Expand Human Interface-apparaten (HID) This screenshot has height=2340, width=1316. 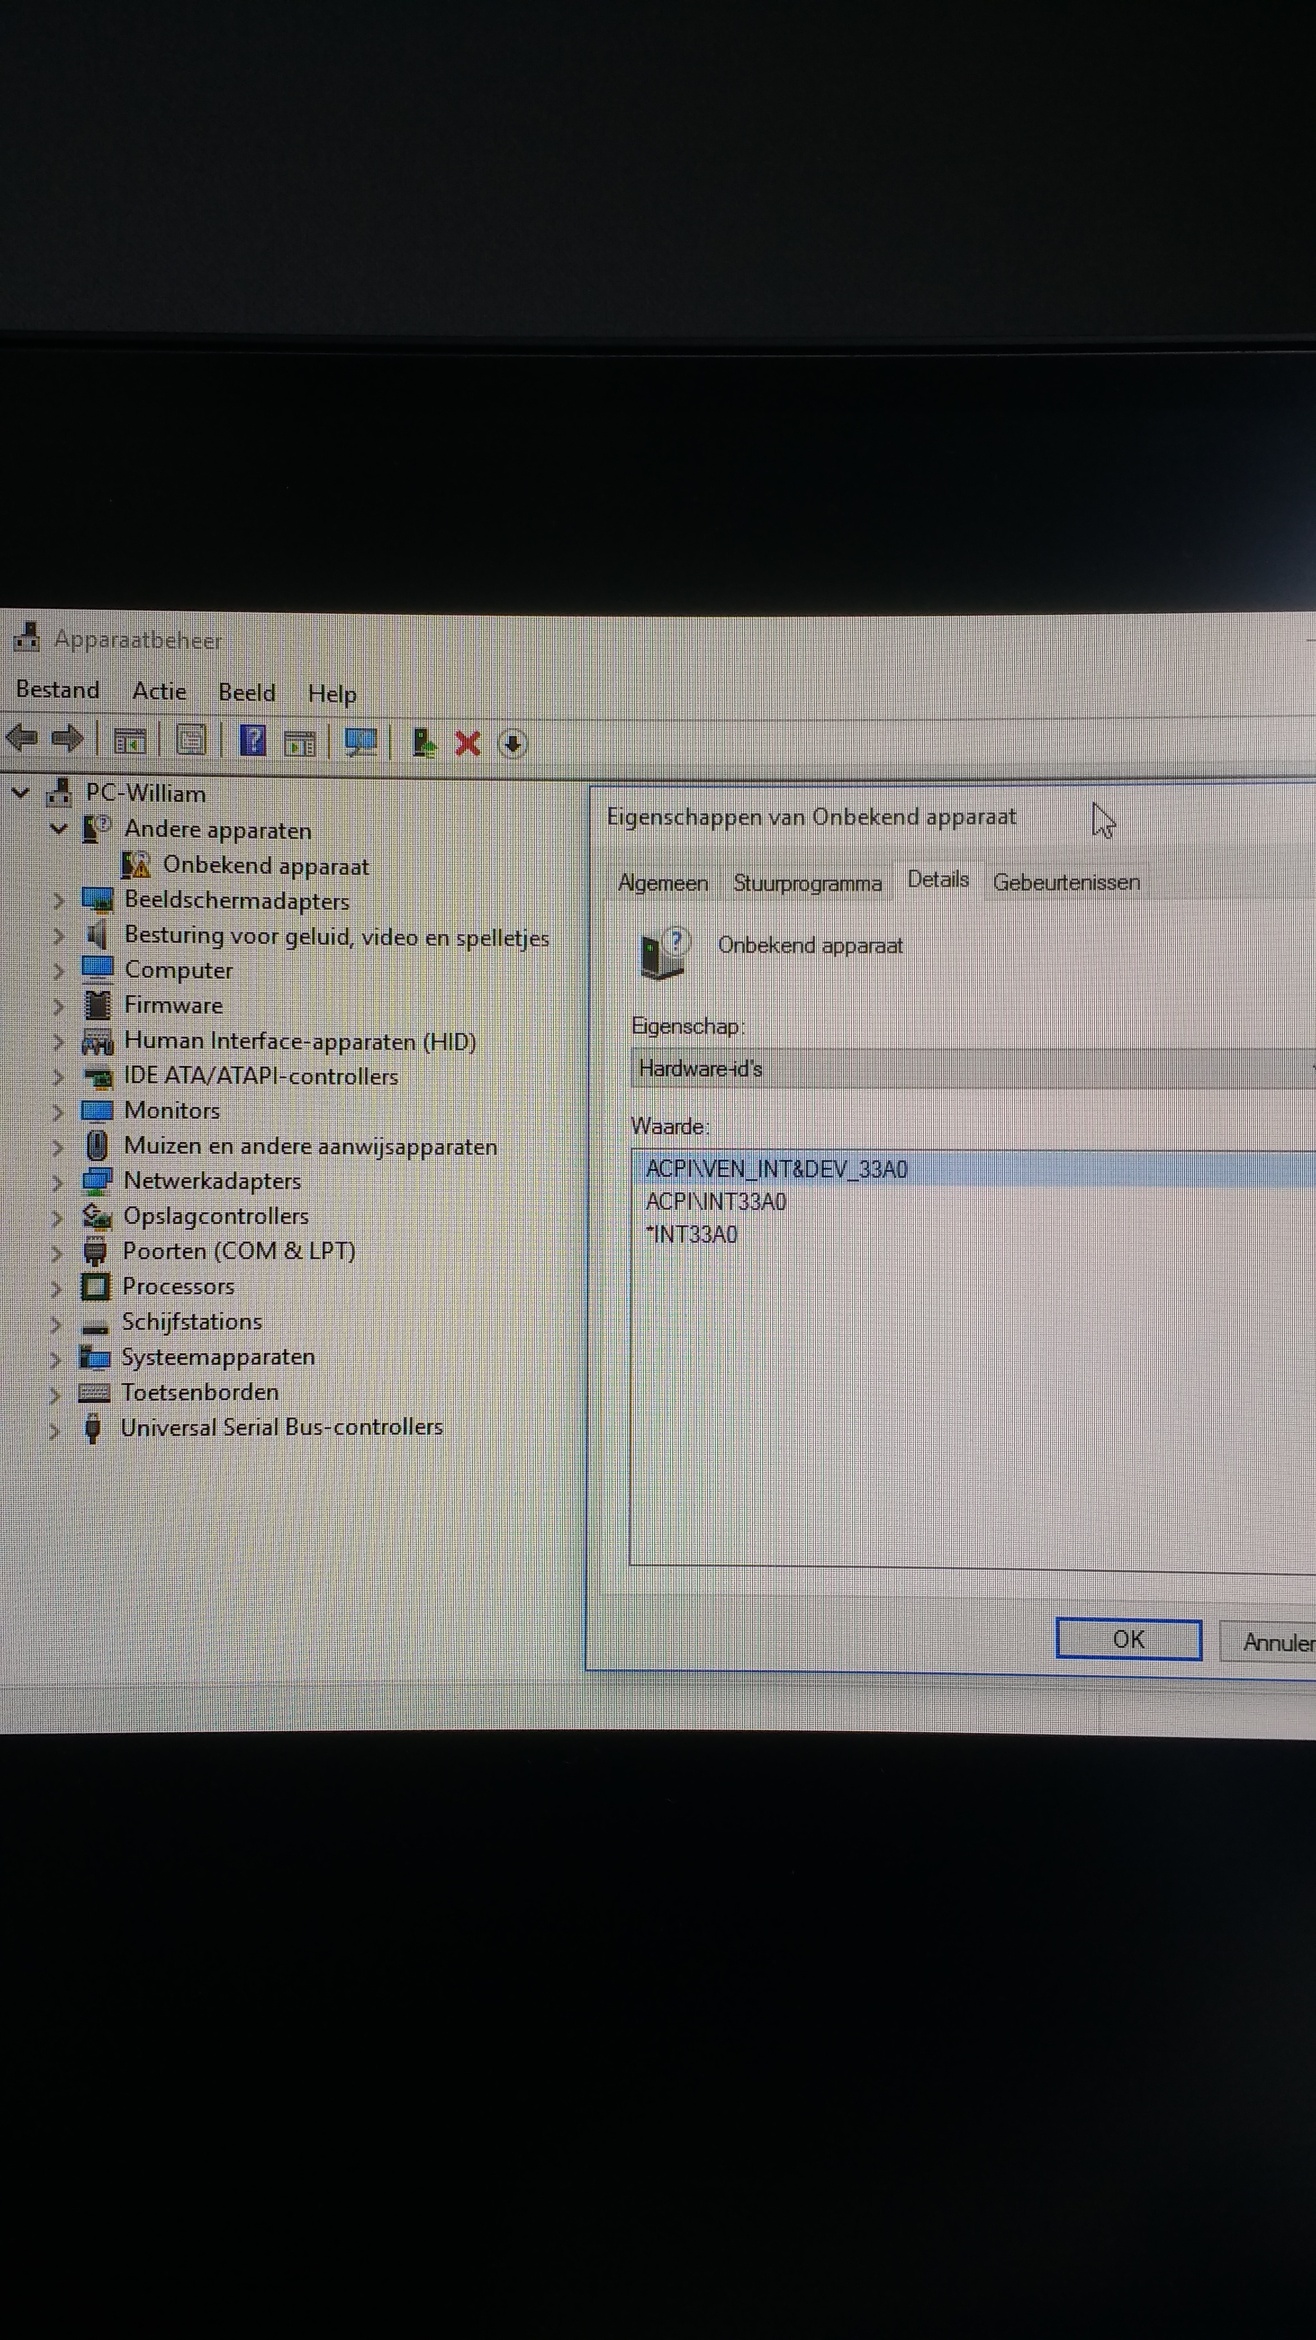[x=58, y=1041]
